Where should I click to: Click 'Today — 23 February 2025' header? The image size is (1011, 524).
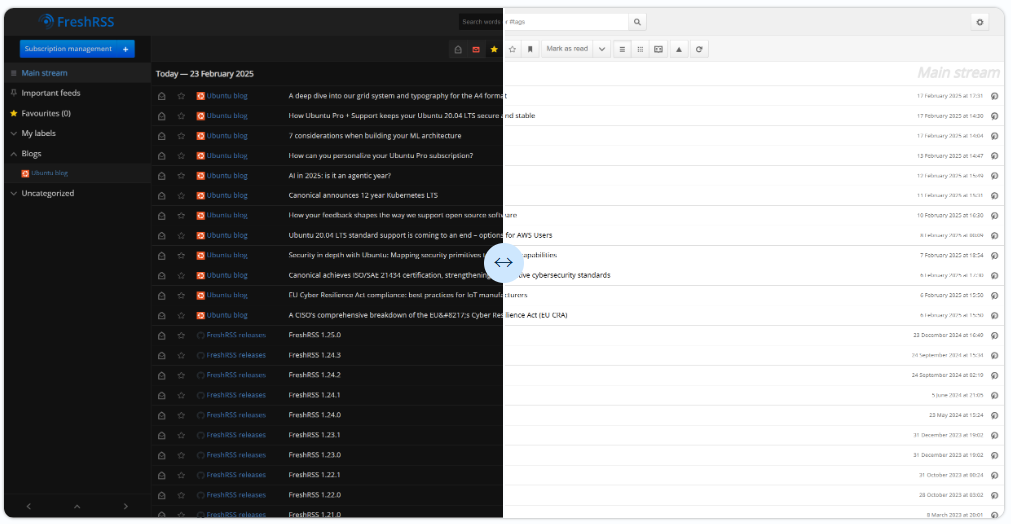click(x=204, y=74)
